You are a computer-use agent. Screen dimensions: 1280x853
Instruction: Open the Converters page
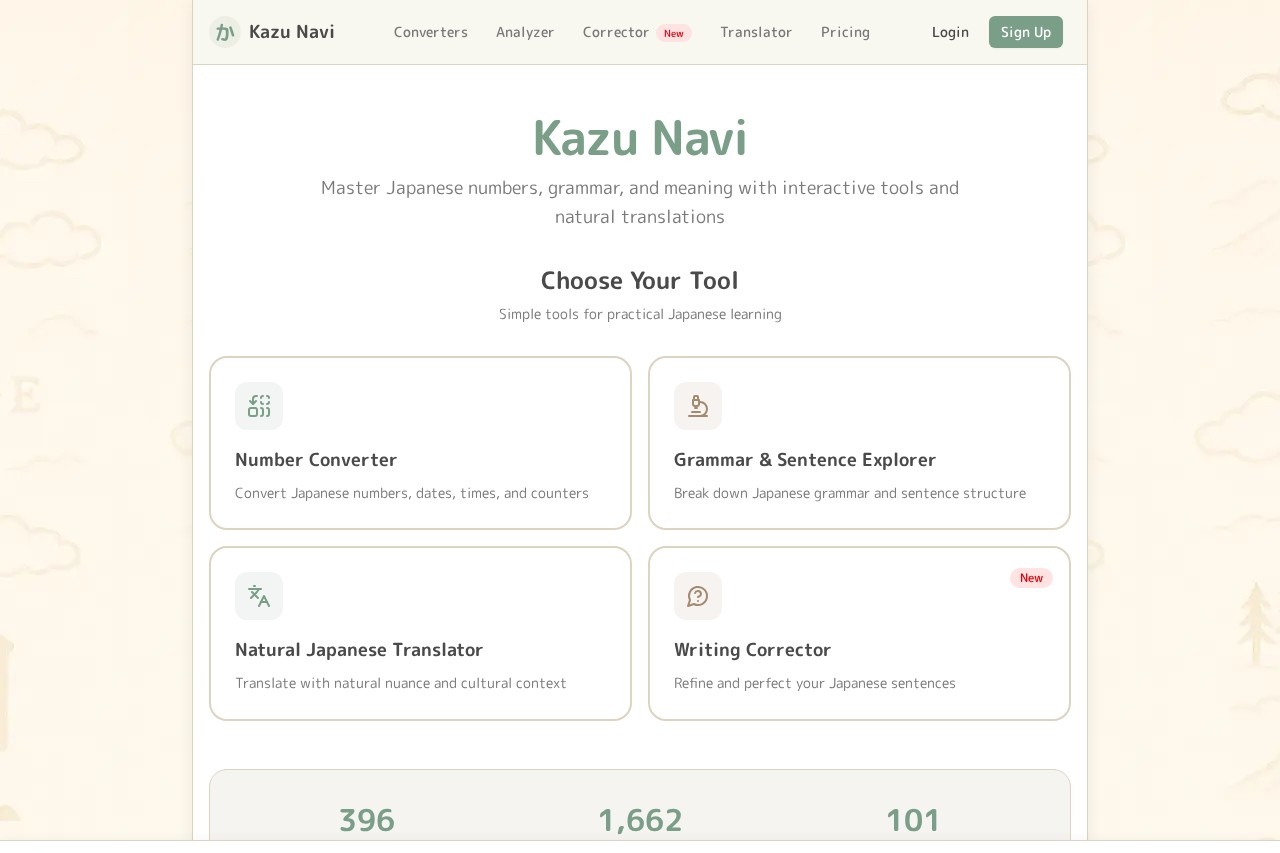pyautogui.click(x=431, y=32)
